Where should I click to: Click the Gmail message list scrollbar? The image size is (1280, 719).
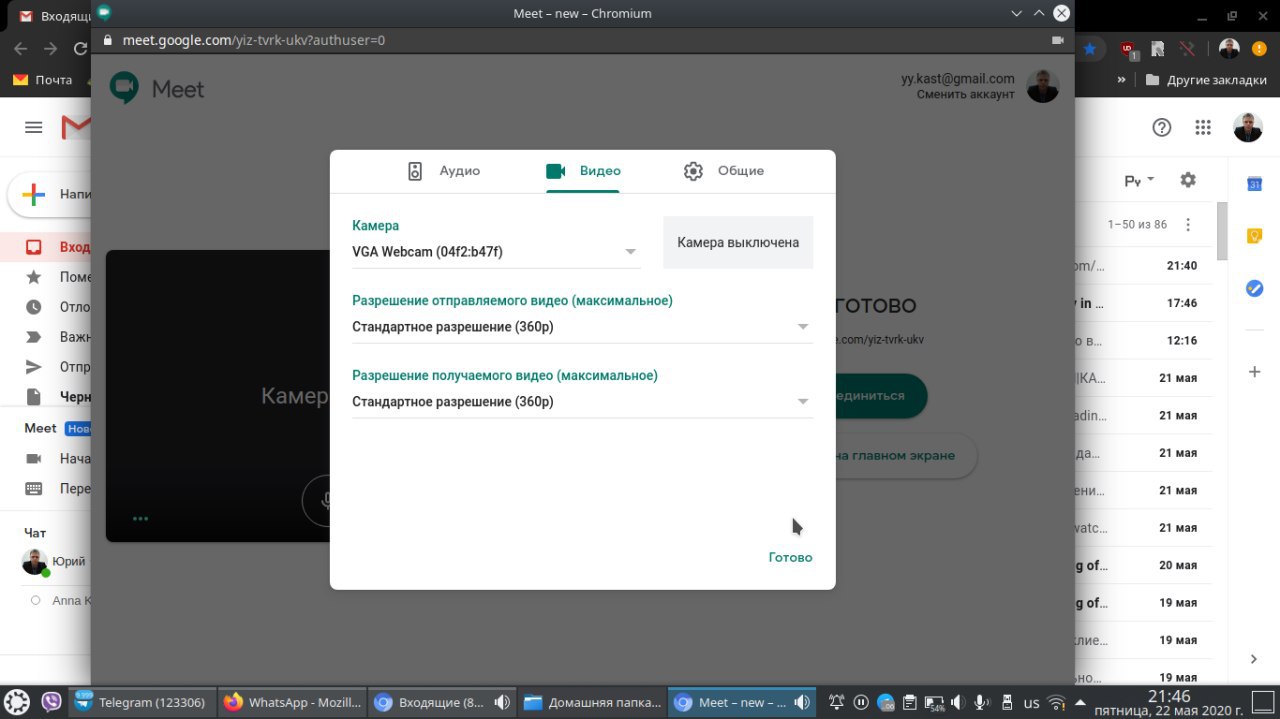pos(1221,230)
